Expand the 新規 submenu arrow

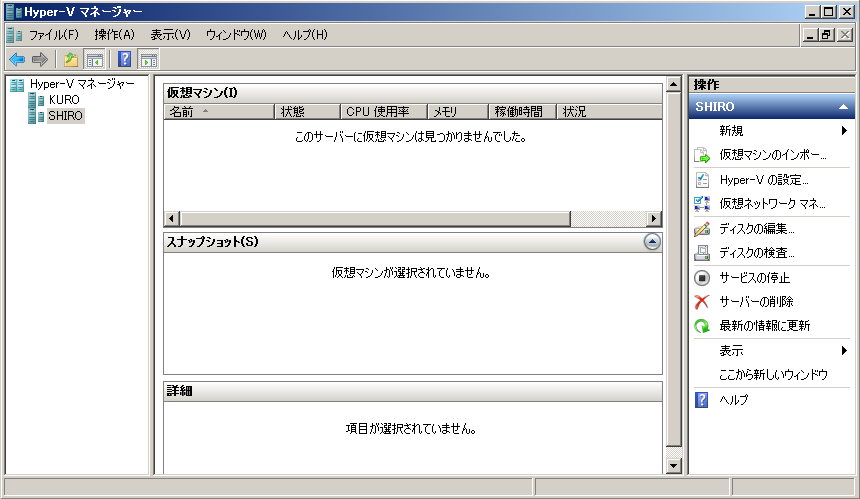(x=844, y=131)
